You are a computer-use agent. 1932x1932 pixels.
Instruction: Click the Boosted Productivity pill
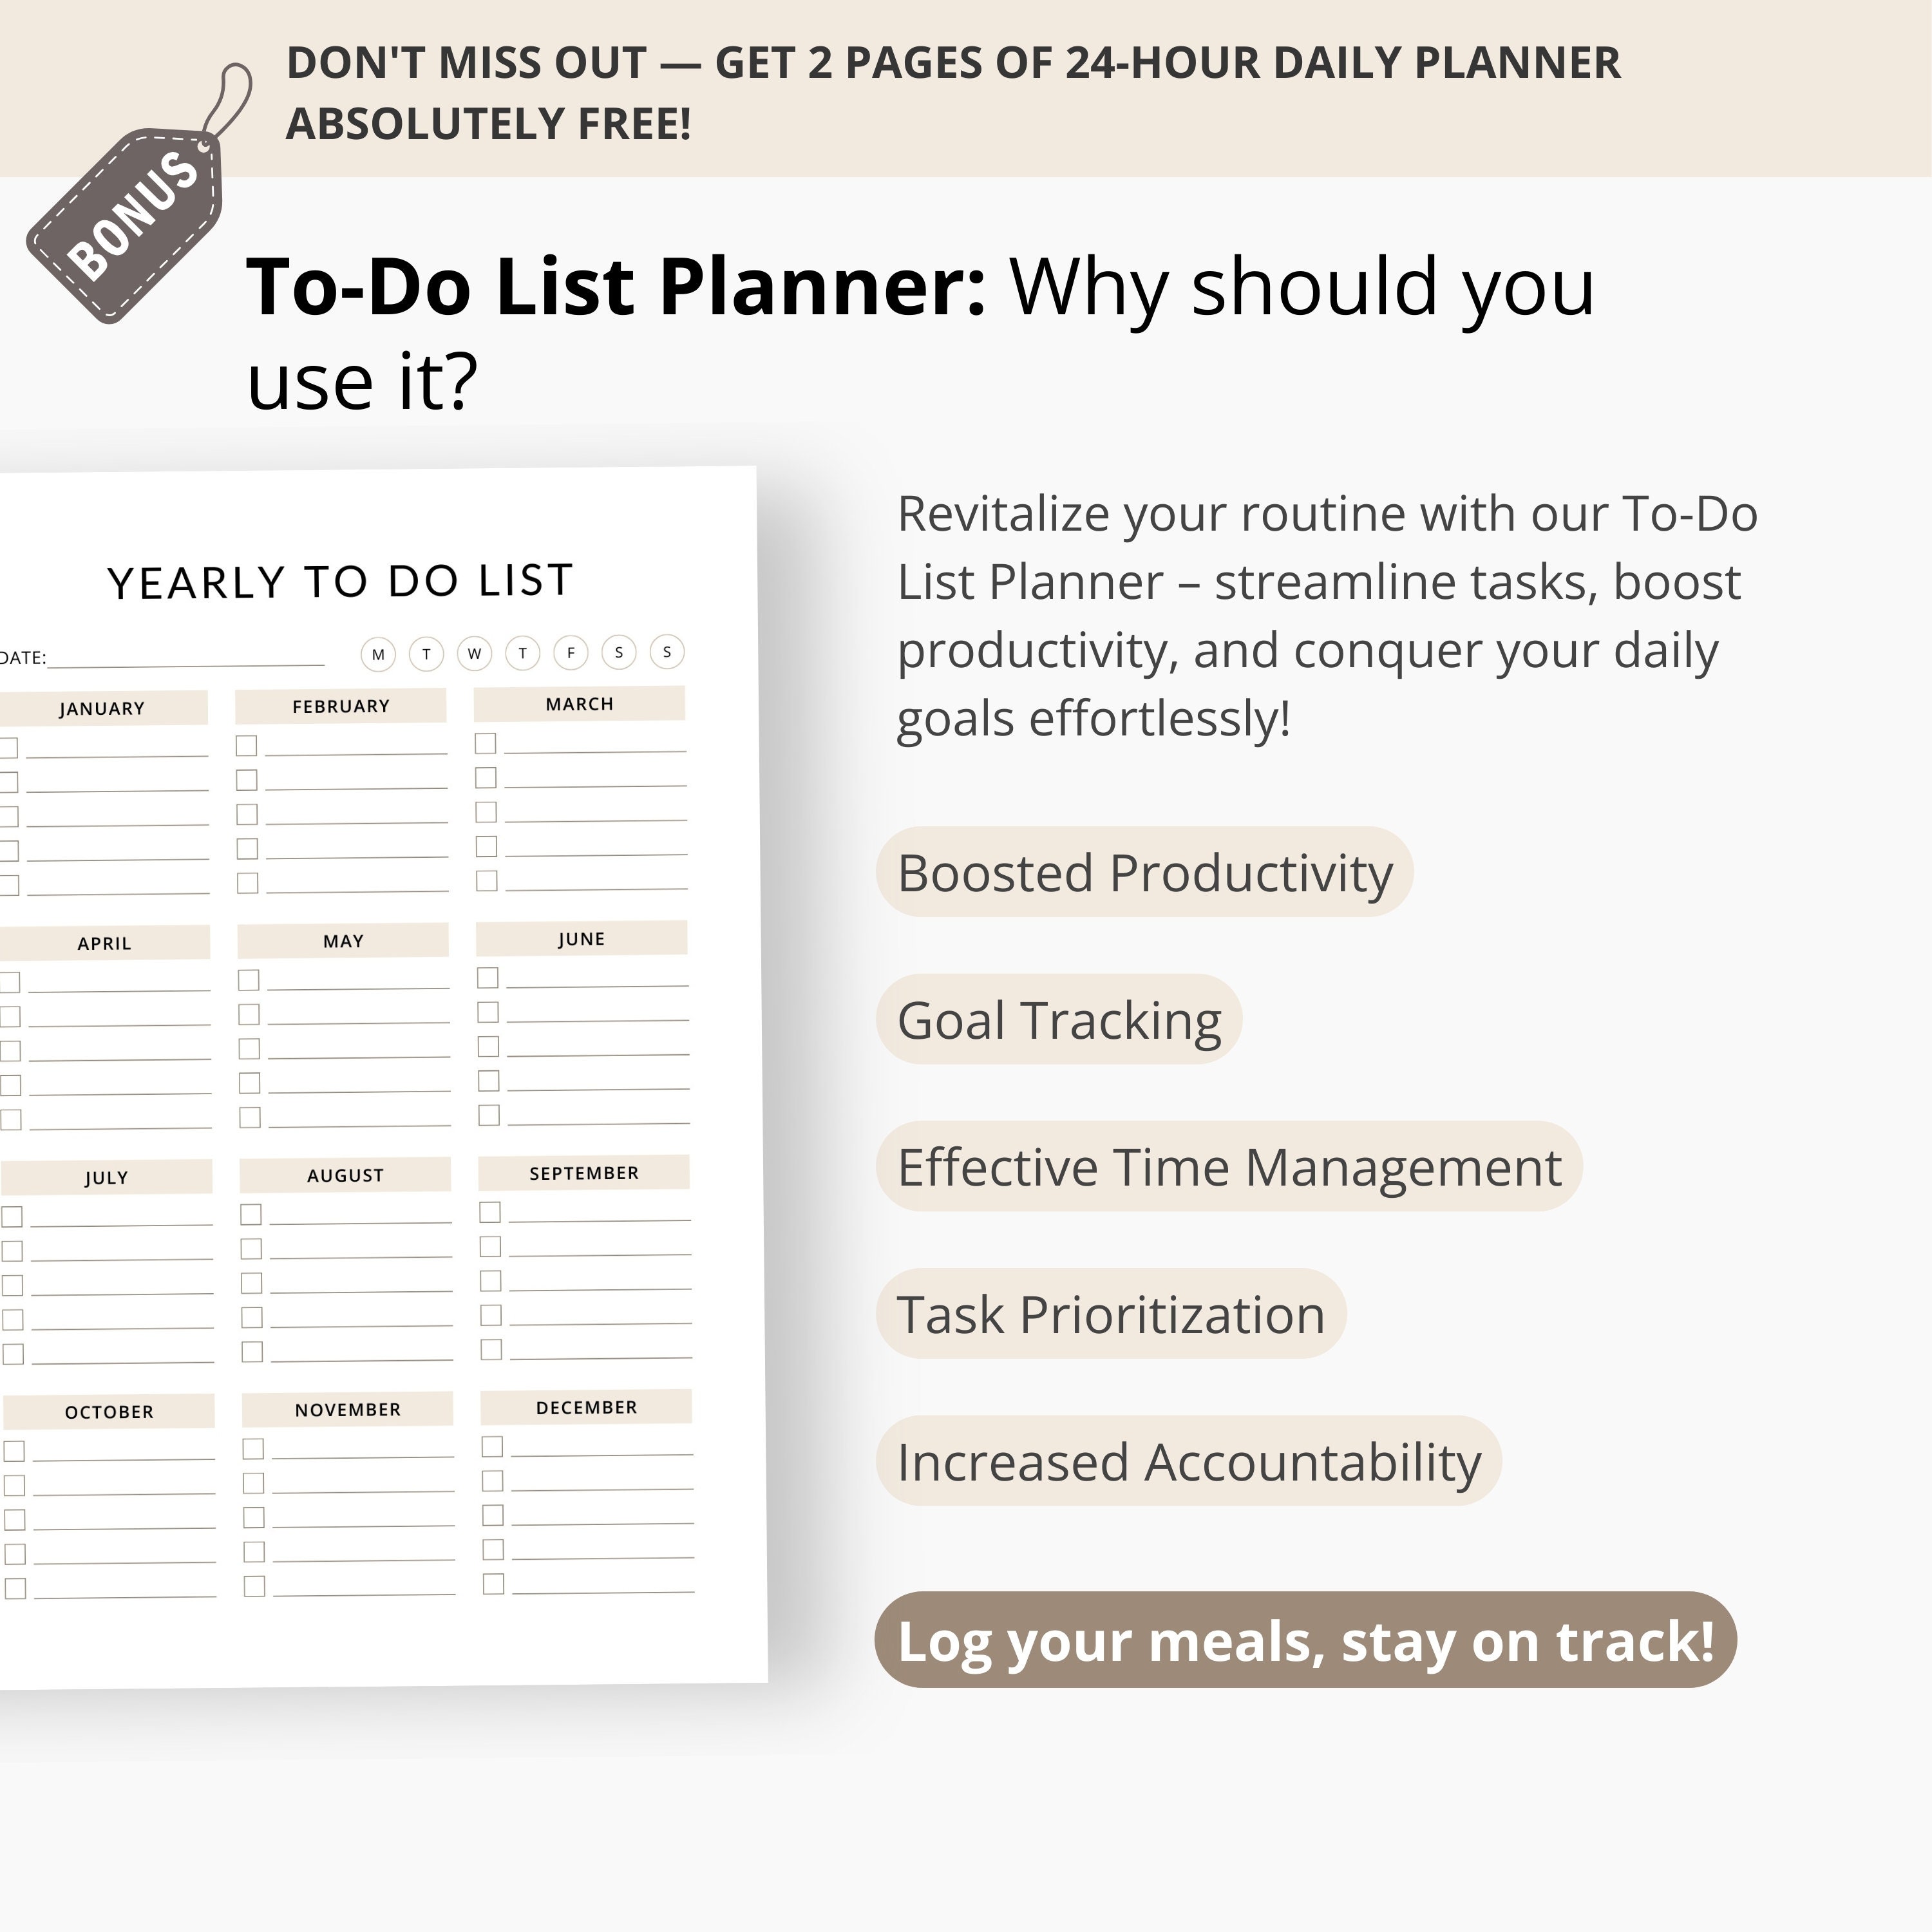(x=1145, y=872)
